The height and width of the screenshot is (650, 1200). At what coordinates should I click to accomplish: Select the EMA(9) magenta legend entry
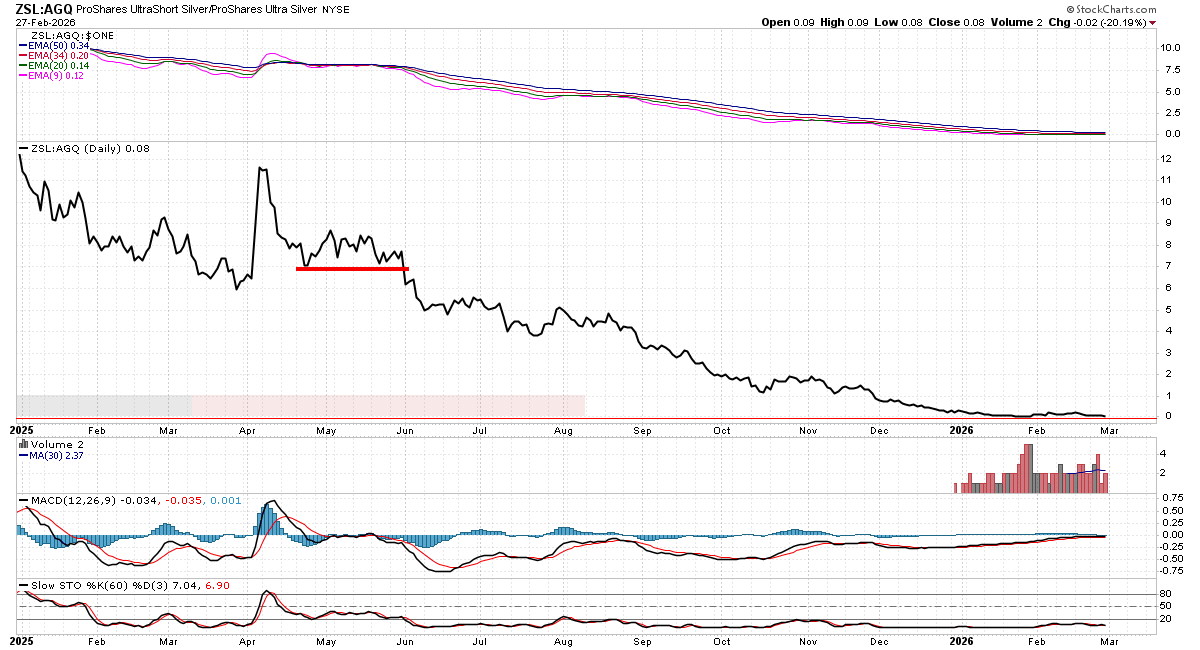[x=55, y=76]
